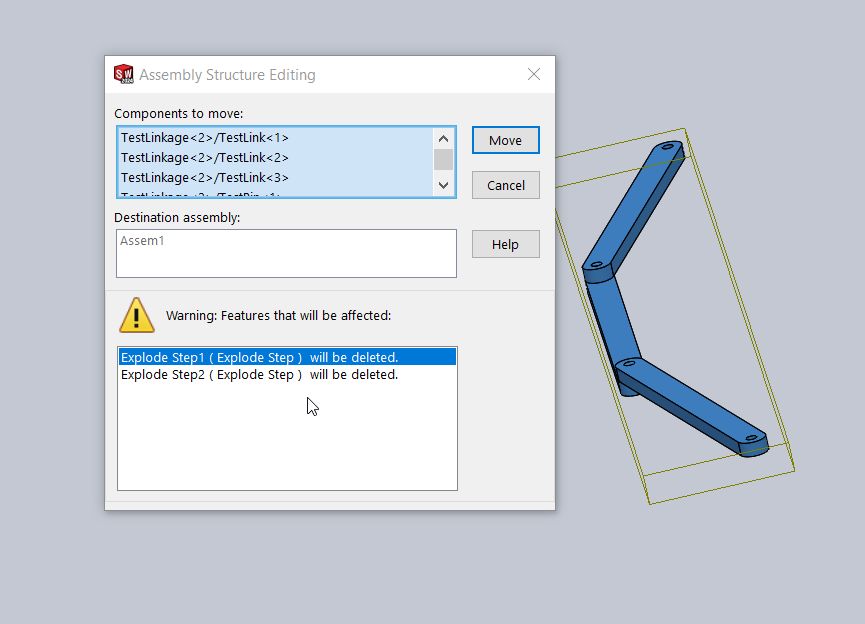This screenshot has height=624, width=865.
Task: Click the yellow warning triangle icon
Action: pos(137,315)
